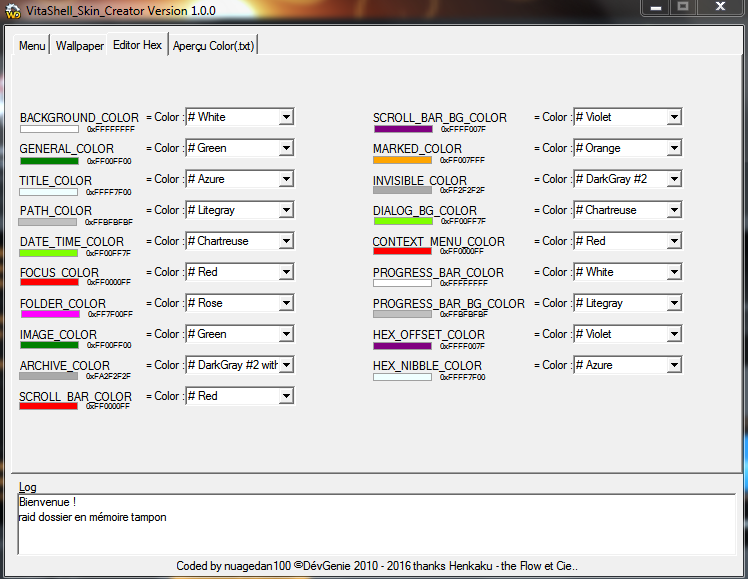
Task: Open CONTEXT_MENU_COLOR Red dropdown
Action: tap(674, 241)
